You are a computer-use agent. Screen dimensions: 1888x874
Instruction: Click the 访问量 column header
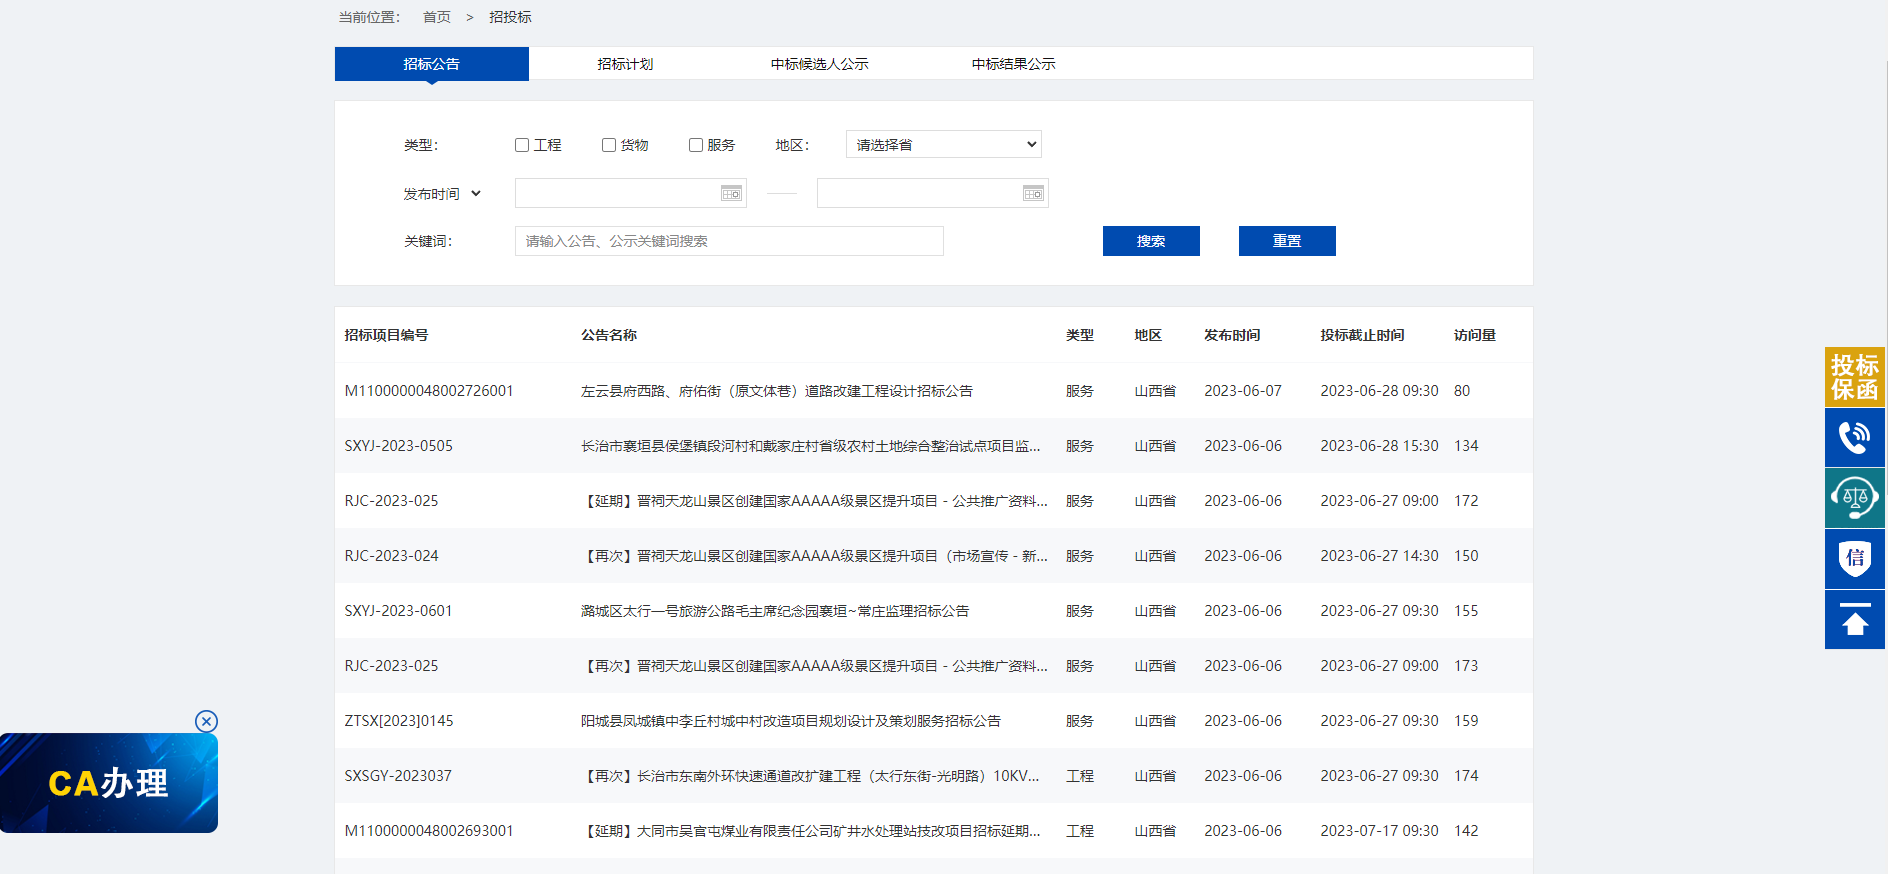pyautogui.click(x=1475, y=335)
